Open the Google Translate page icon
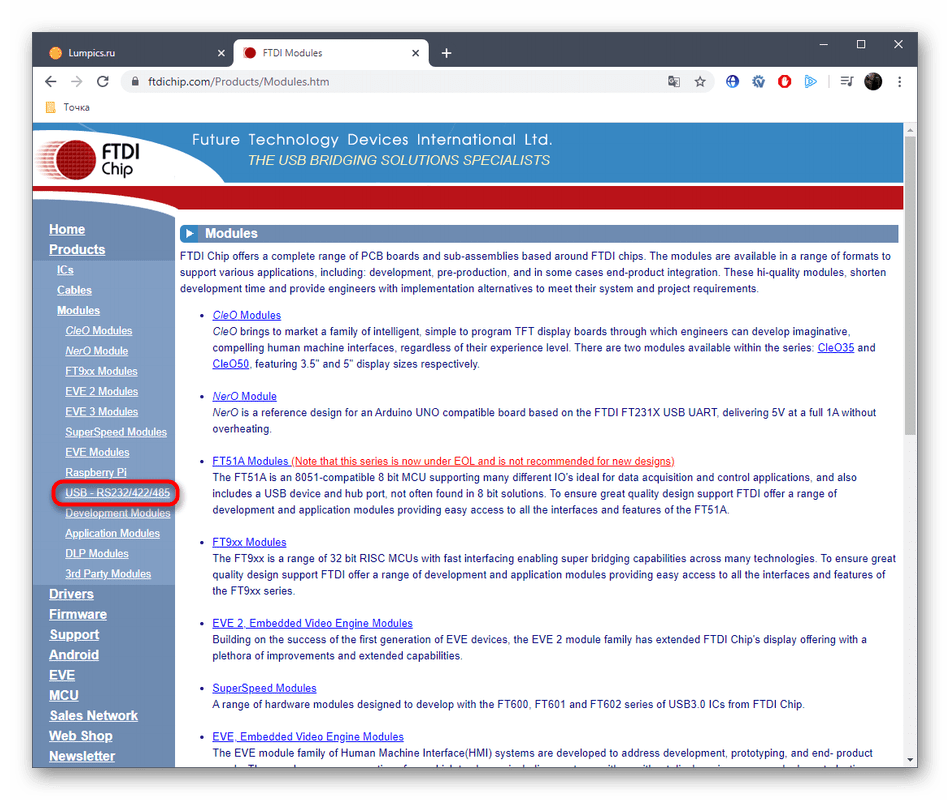Viewport: 950px width, 800px height. coord(674,82)
